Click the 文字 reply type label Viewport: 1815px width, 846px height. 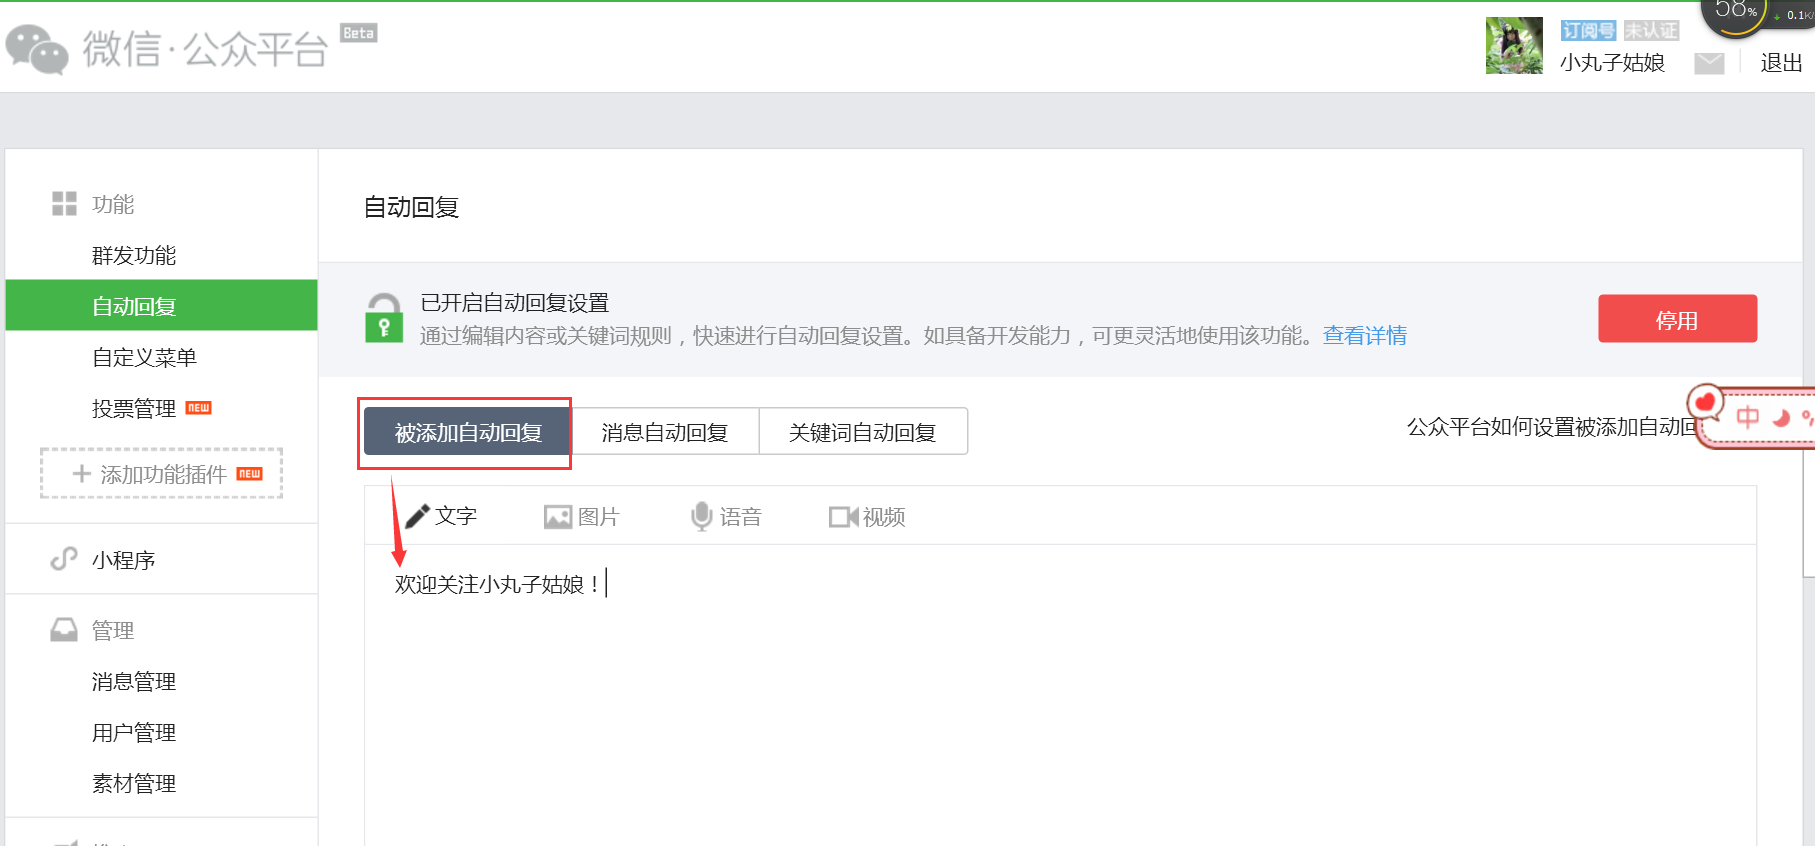(x=456, y=516)
